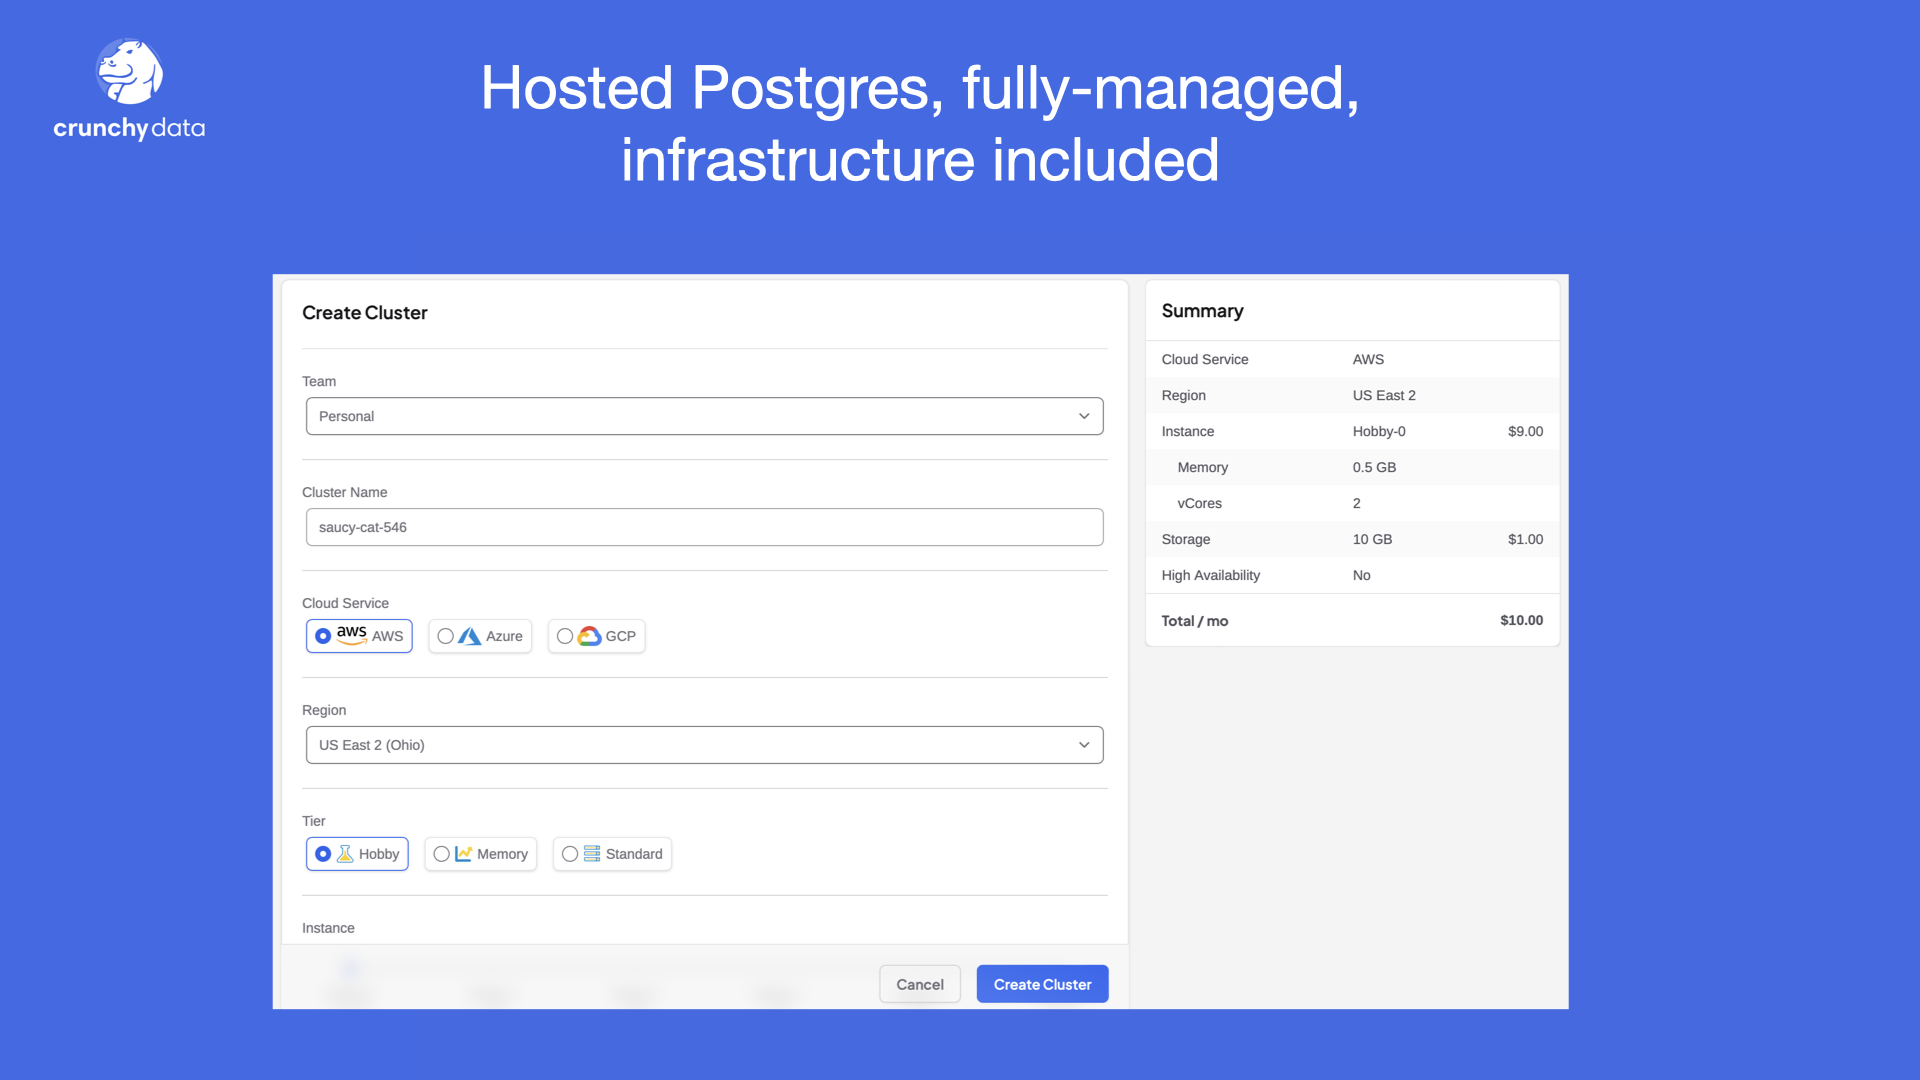Click the Cluster Name field label
1920x1080 pixels.
pyautogui.click(x=344, y=492)
